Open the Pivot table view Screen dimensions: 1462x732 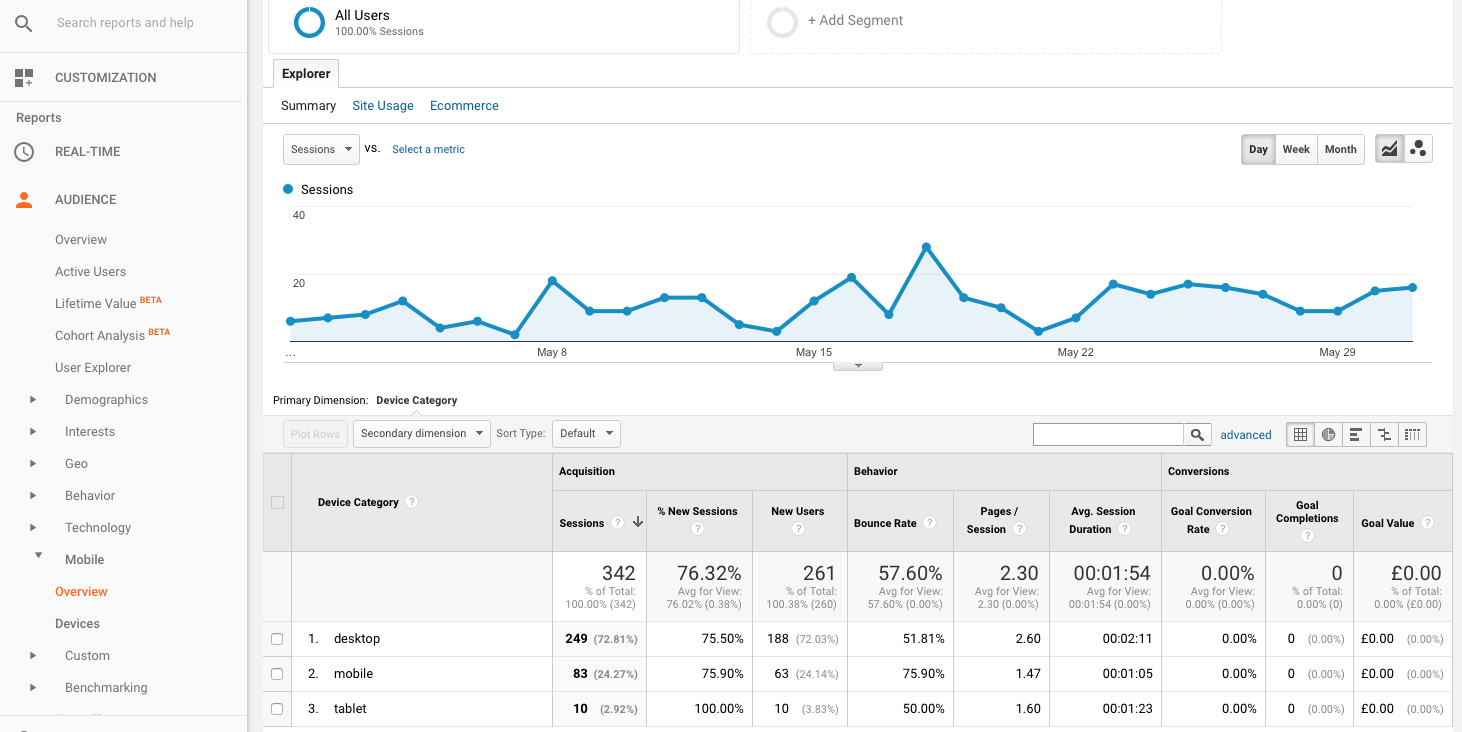[1412, 434]
